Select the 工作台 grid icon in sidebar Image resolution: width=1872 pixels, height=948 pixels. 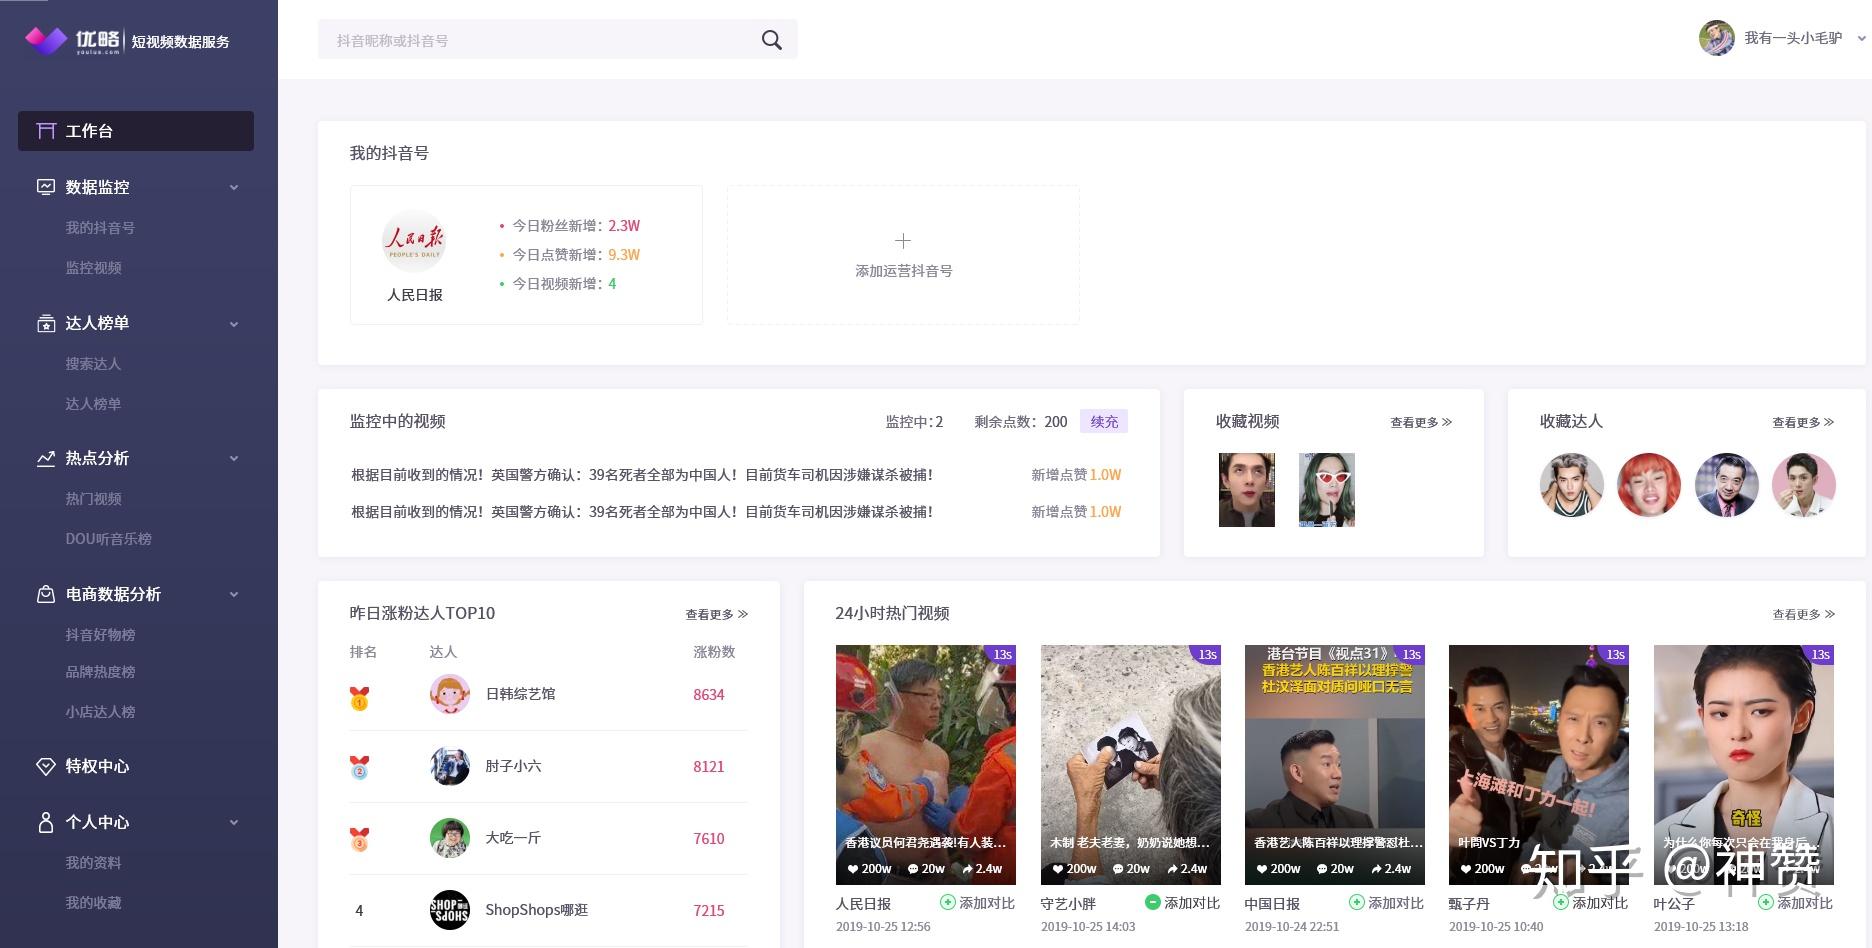(x=46, y=130)
